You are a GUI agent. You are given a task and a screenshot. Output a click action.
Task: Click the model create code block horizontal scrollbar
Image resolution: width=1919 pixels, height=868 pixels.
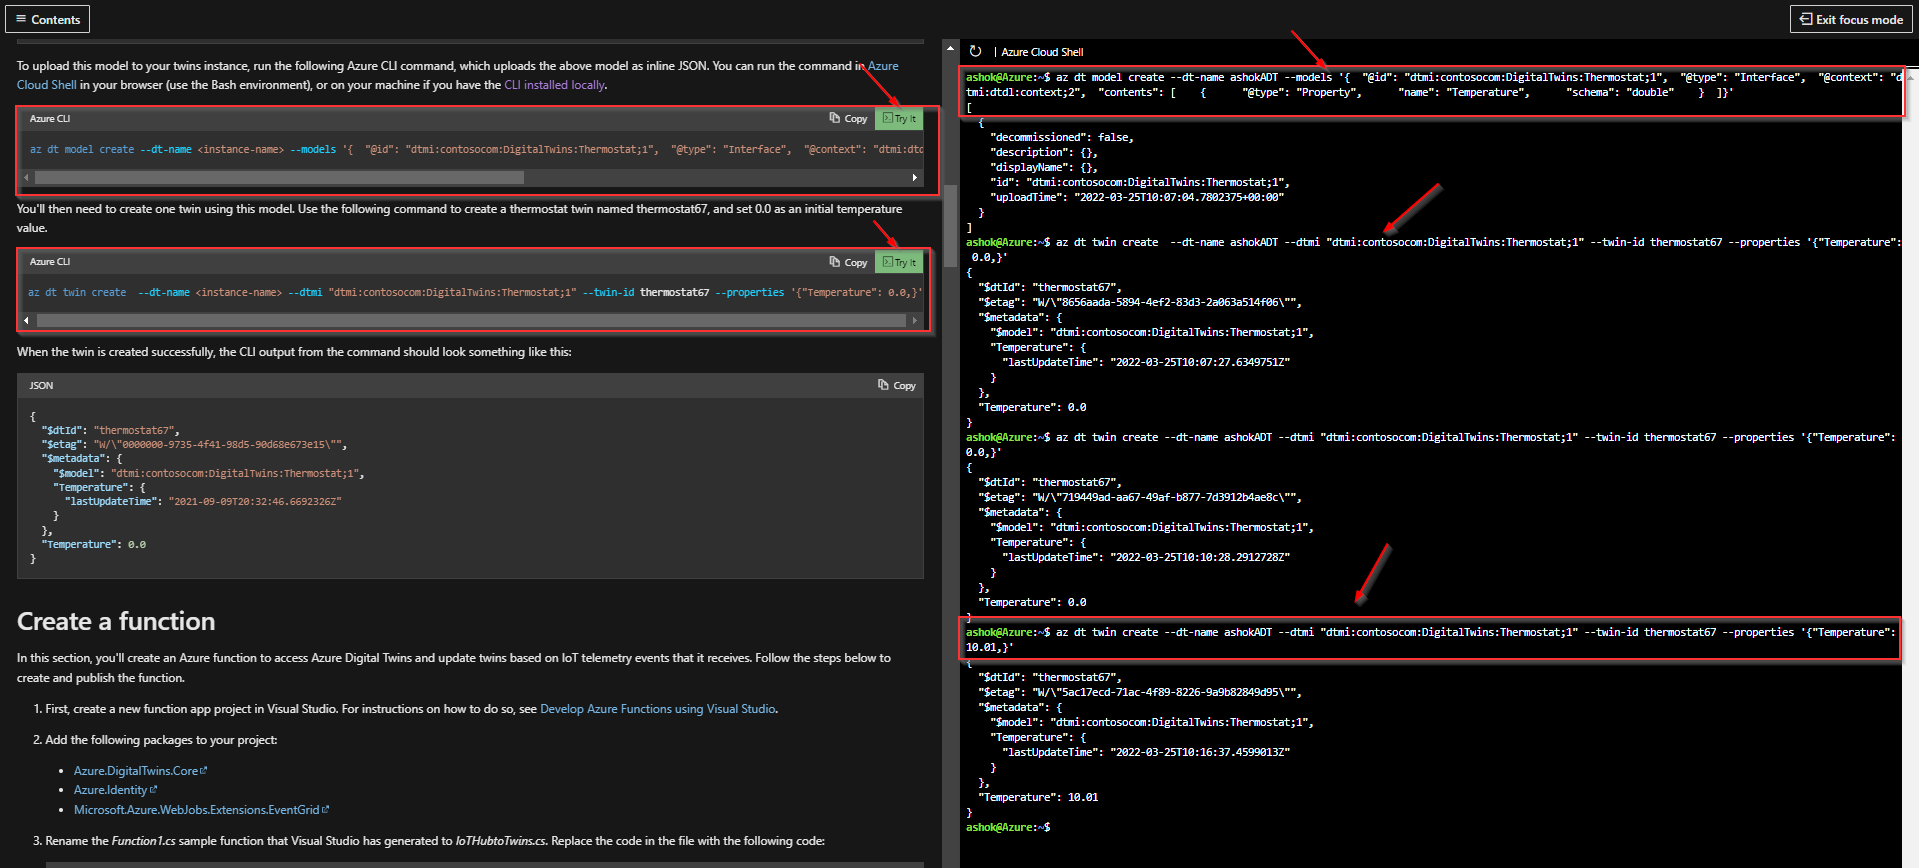tap(279, 178)
